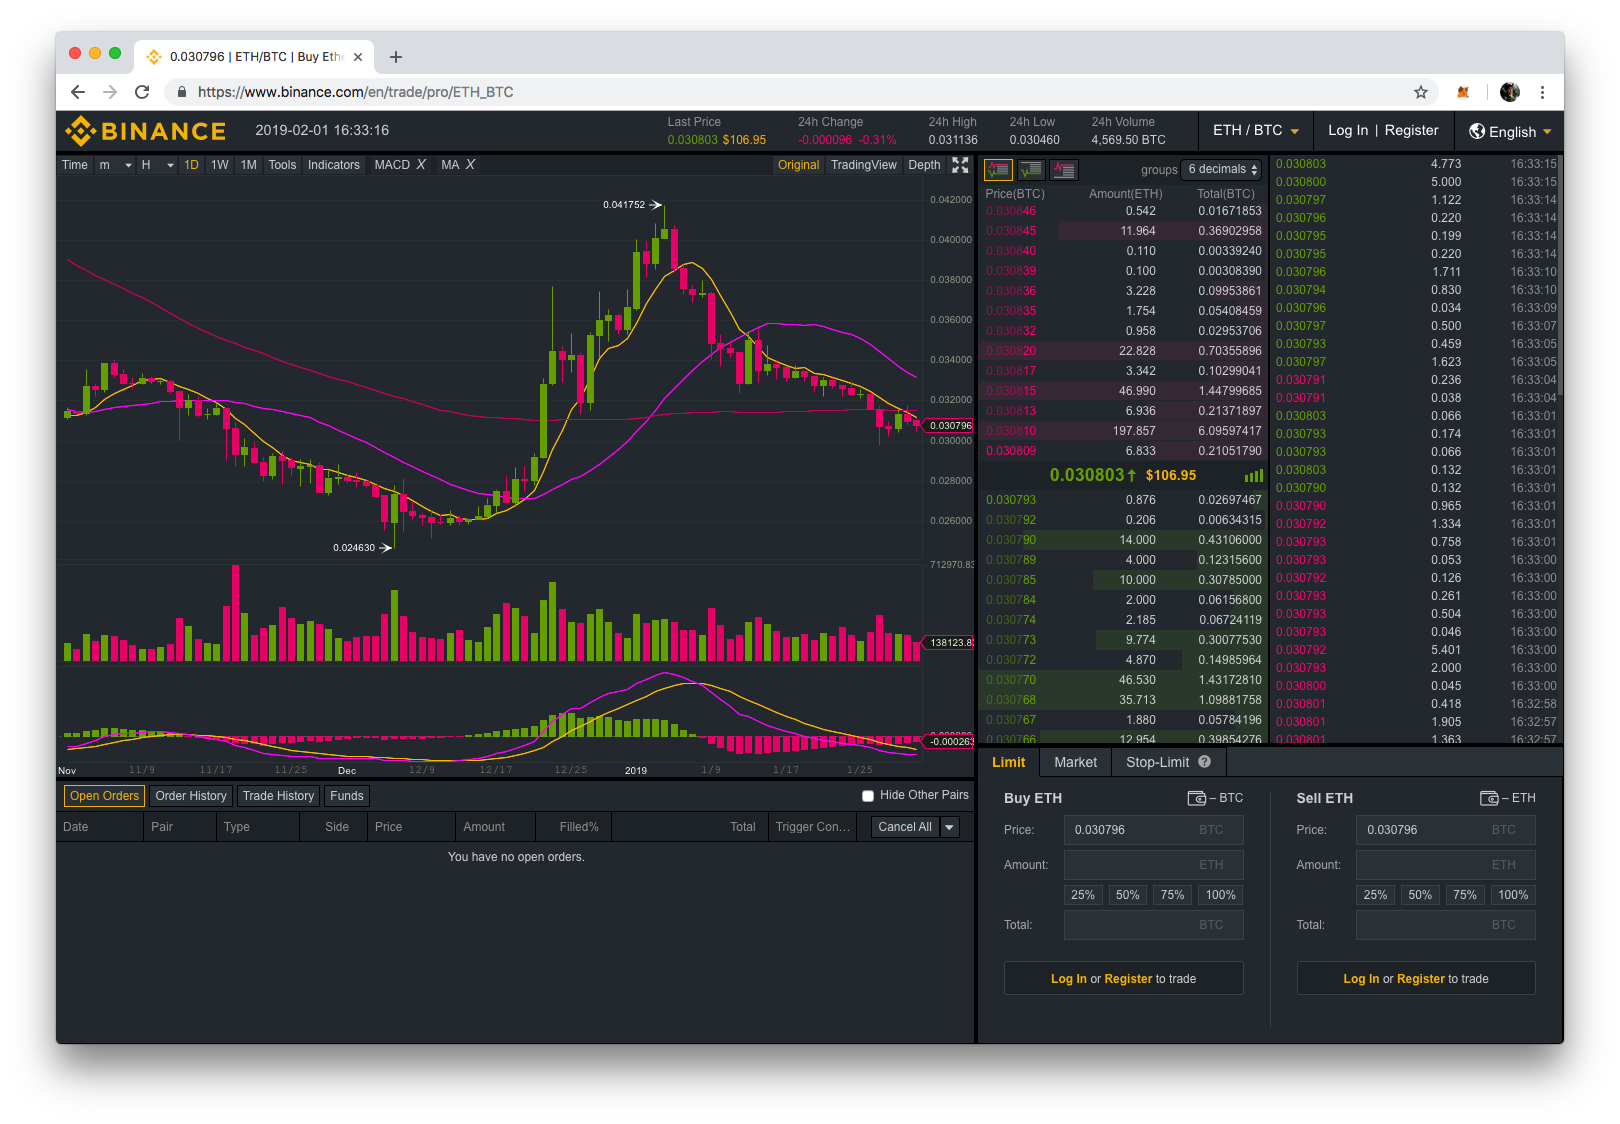This screenshot has width=1620, height=1124.
Task: Click the BTC wallet icon under Buy ETH
Action: point(1196,798)
